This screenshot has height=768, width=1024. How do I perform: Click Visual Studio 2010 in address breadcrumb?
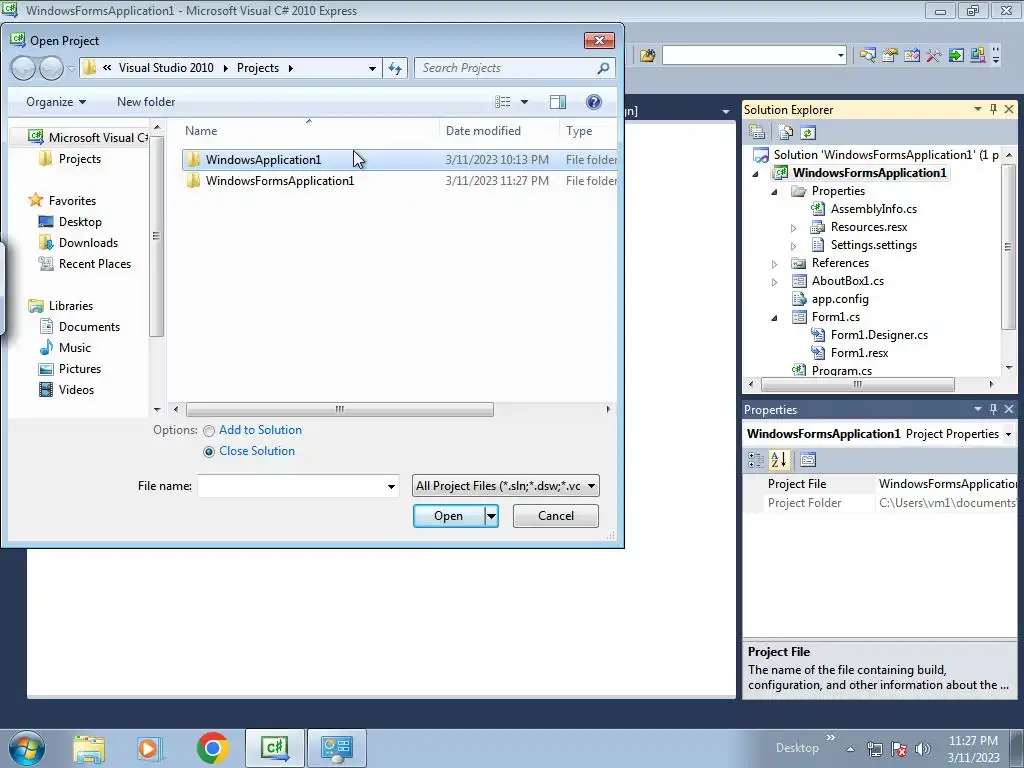[x=166, y=68]
